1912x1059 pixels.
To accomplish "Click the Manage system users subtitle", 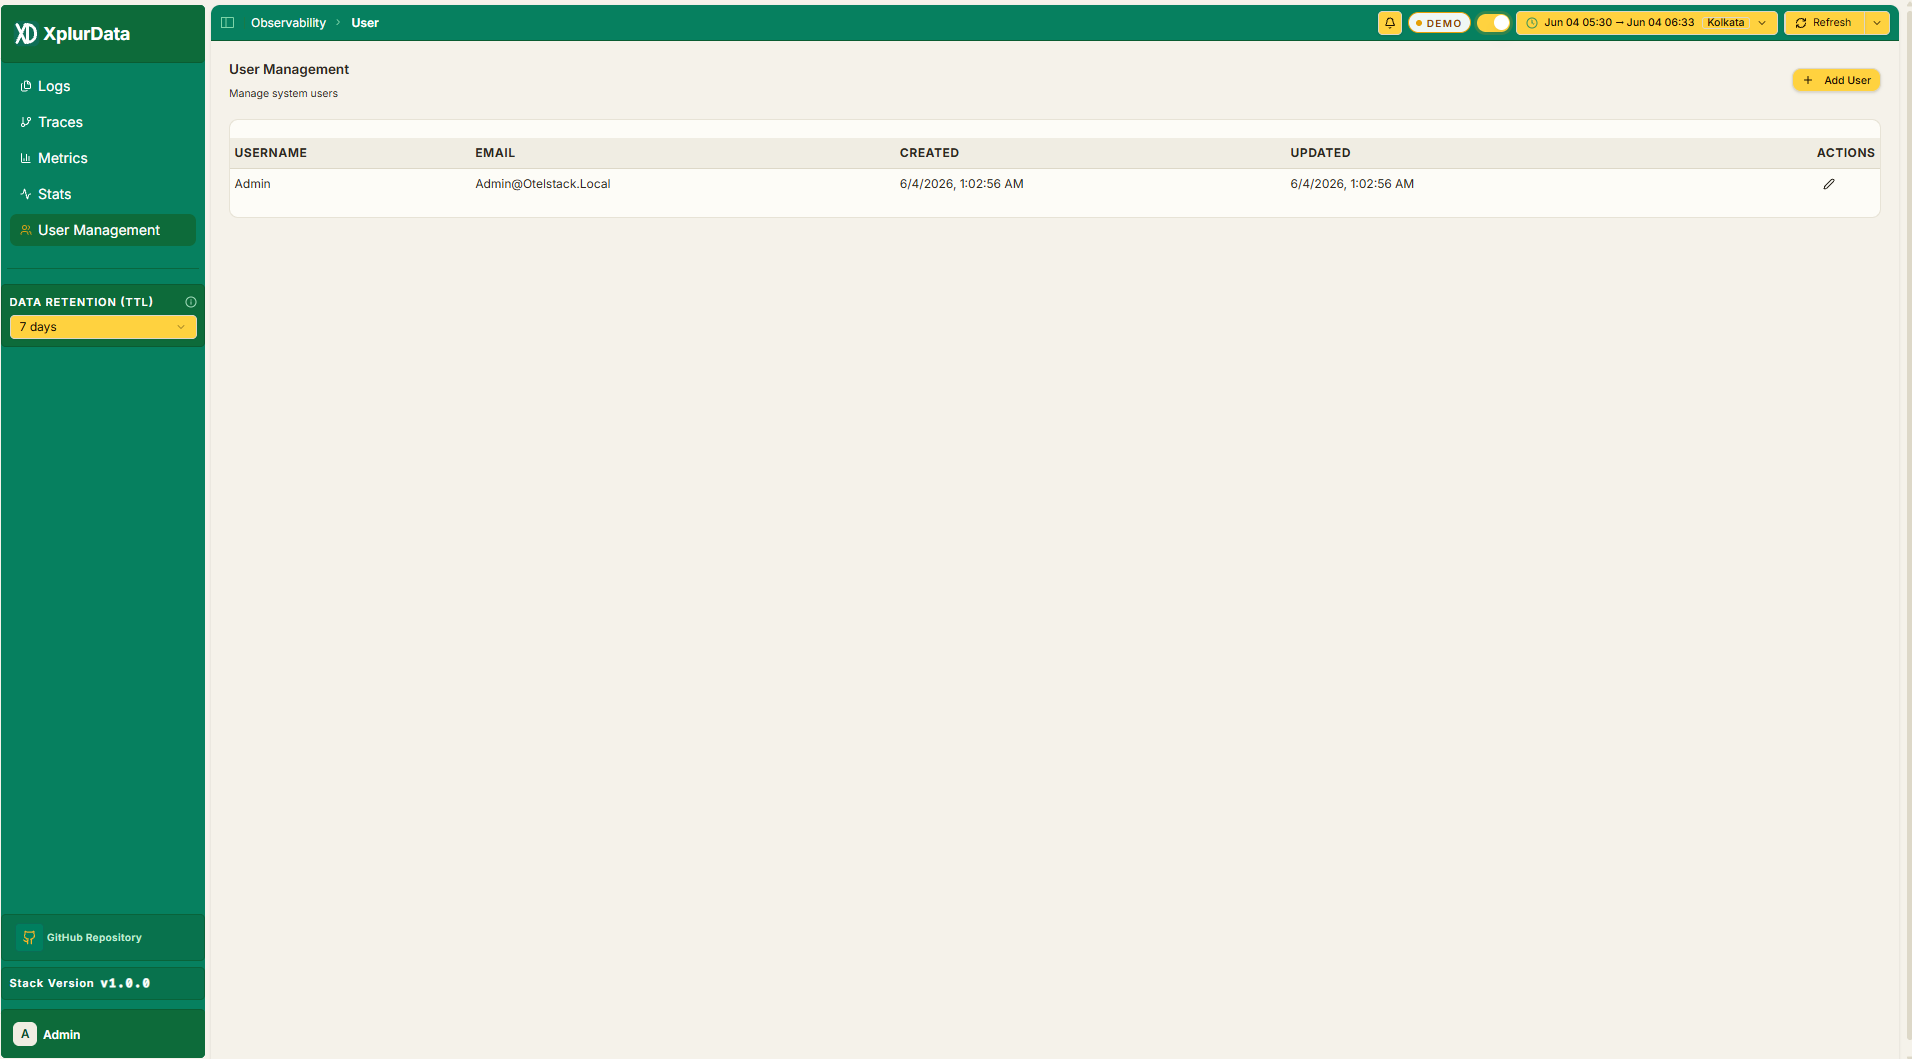I will 283,94.
